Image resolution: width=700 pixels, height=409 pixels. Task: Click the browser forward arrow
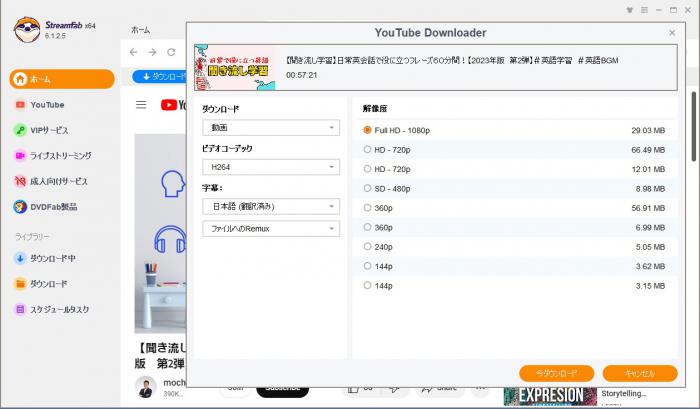[x=152, y=52]
